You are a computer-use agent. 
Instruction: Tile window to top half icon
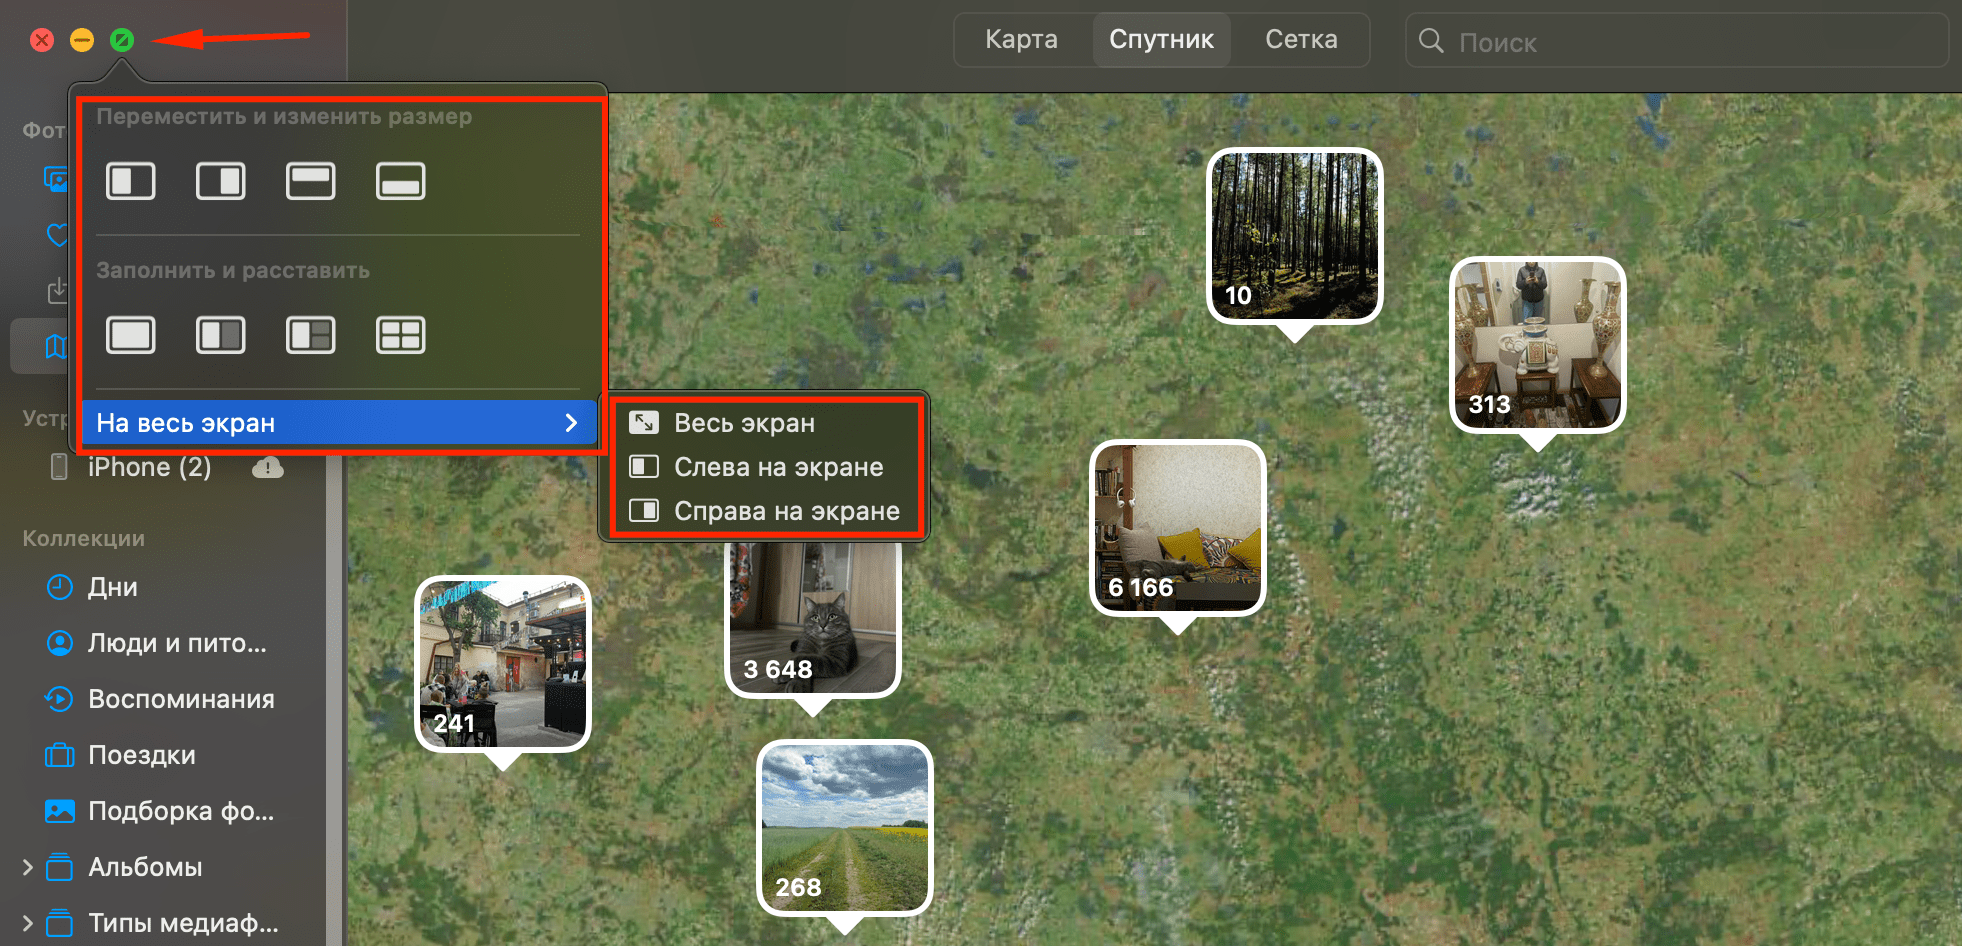click(311, 181)
